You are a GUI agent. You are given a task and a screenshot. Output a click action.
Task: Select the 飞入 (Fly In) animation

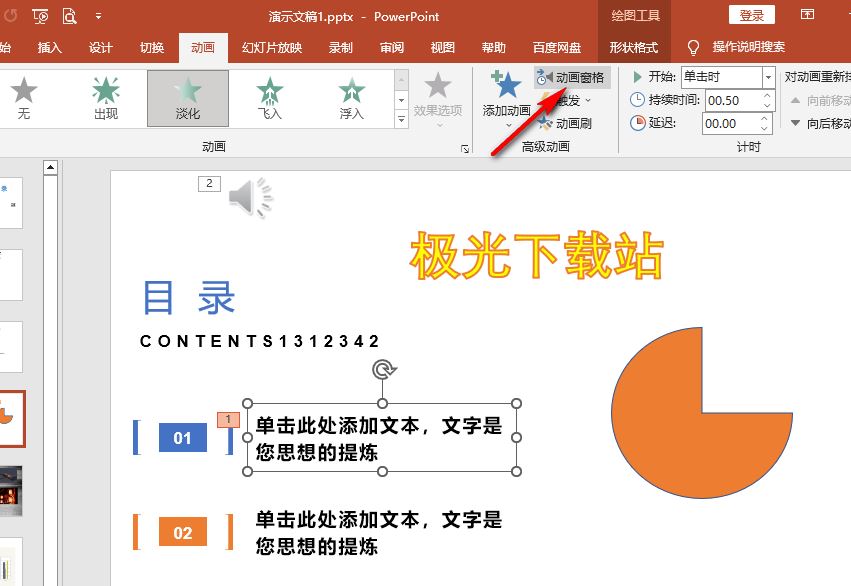coord(270,98)
